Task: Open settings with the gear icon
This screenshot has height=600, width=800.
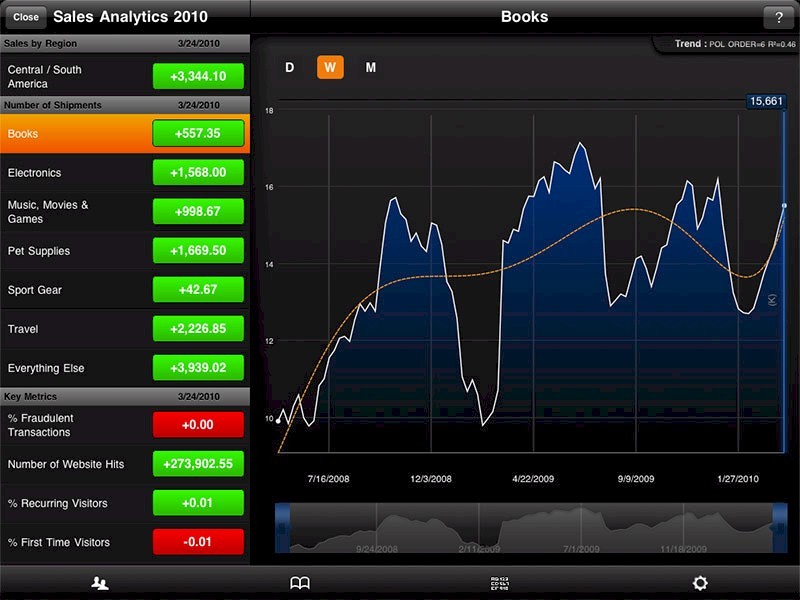Action: [x=700, y=583]
